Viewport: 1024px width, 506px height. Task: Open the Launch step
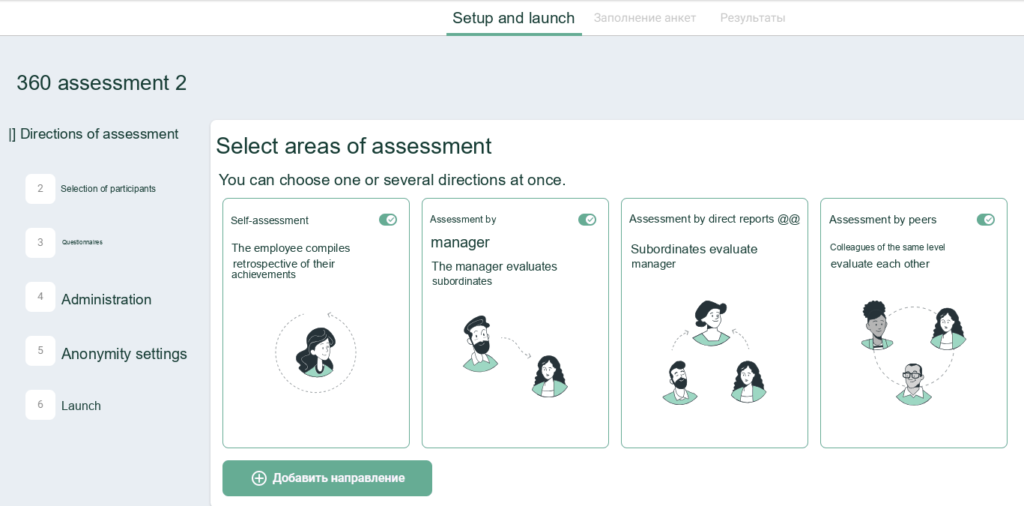[81, 405]
